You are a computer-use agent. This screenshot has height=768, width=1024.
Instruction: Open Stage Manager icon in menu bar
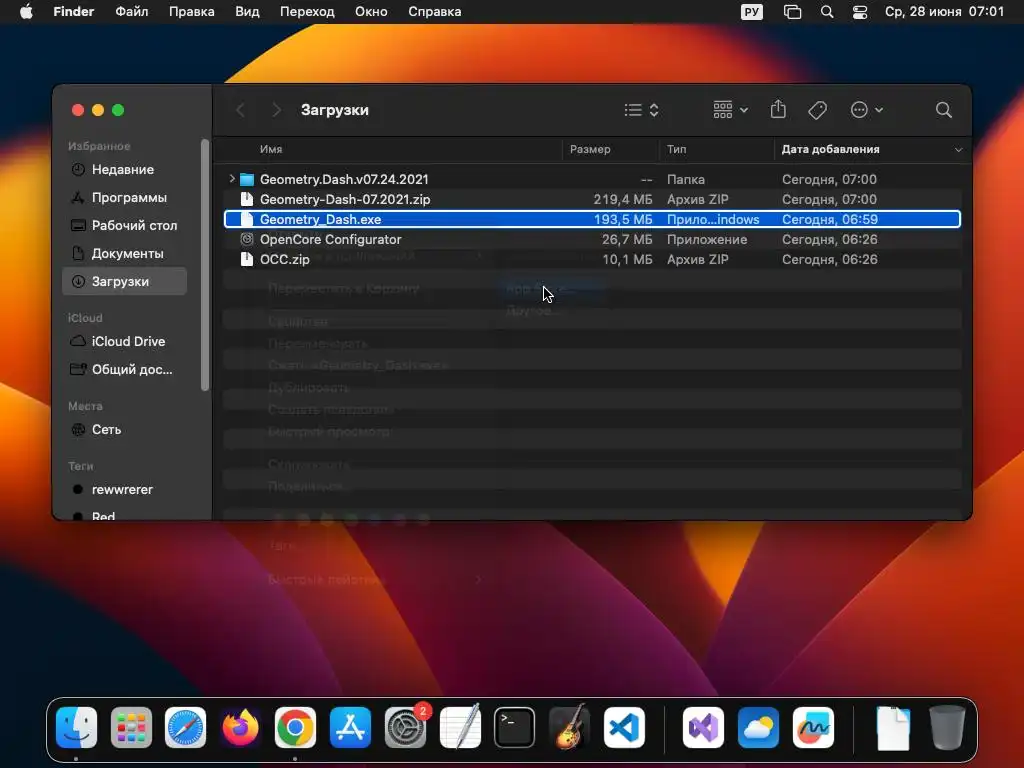point(792,12)
